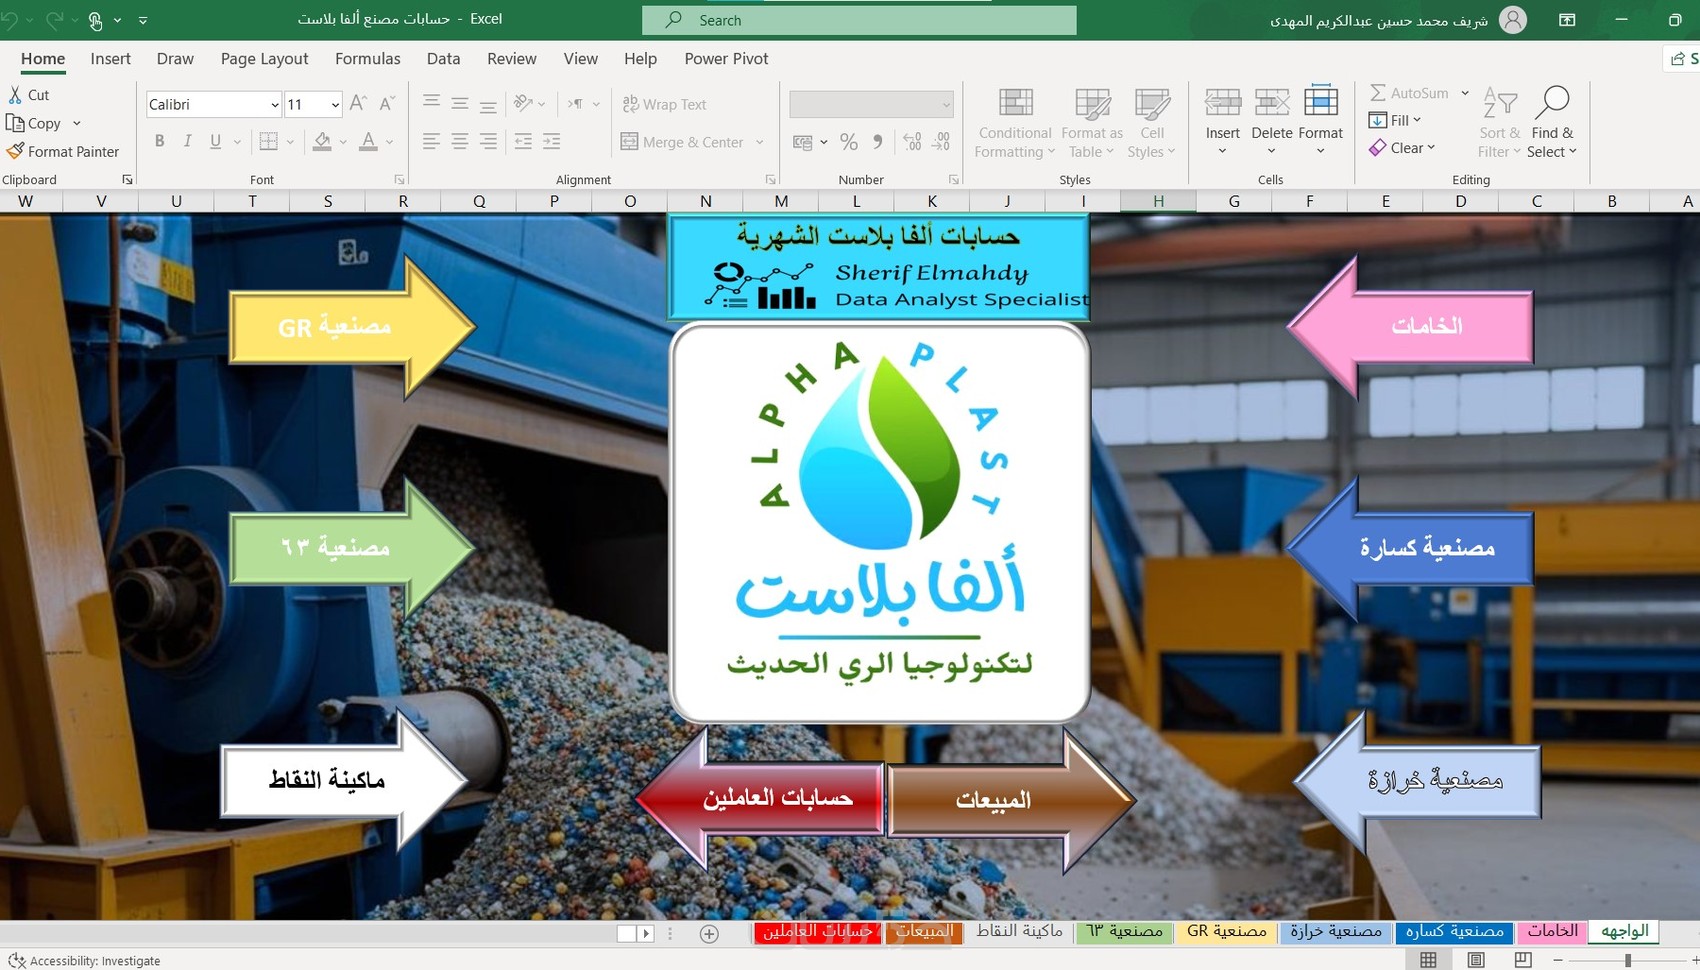The height and width of the screenshot is (970, 1700).
Task: Expand the AutoSum dropdown arrow
Action: [x=1465, y=93]
